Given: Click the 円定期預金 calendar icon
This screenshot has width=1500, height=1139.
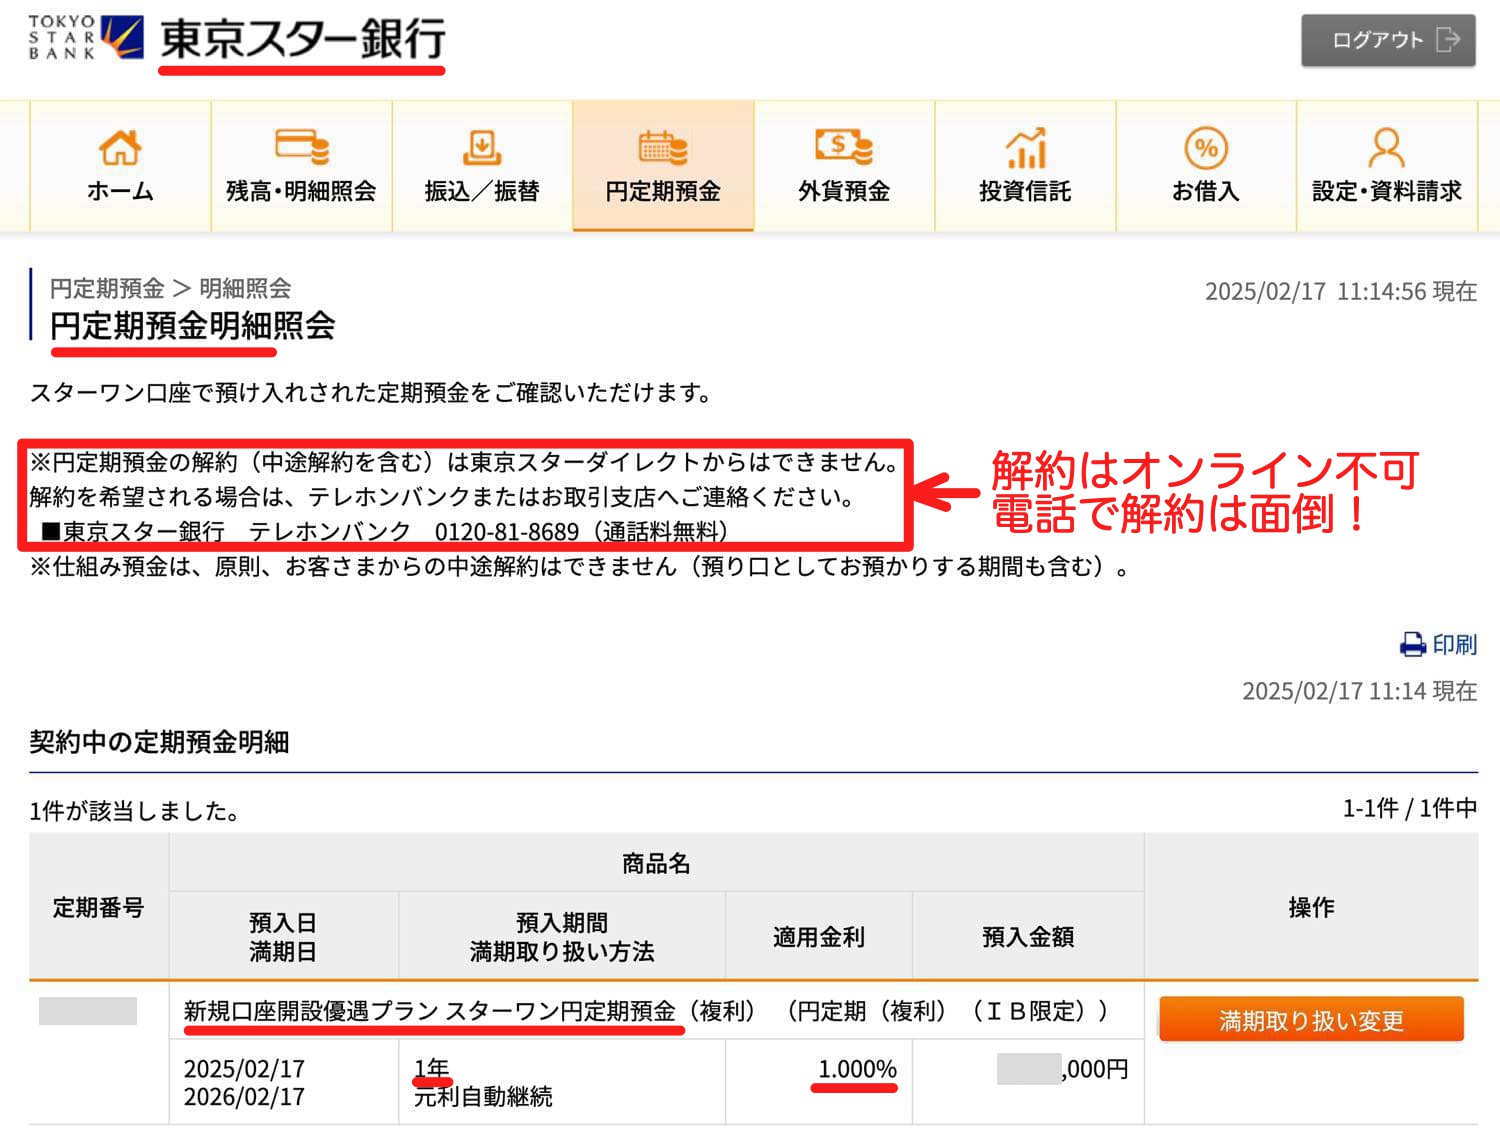Looking at the screenshot, I should coord(663,148).
